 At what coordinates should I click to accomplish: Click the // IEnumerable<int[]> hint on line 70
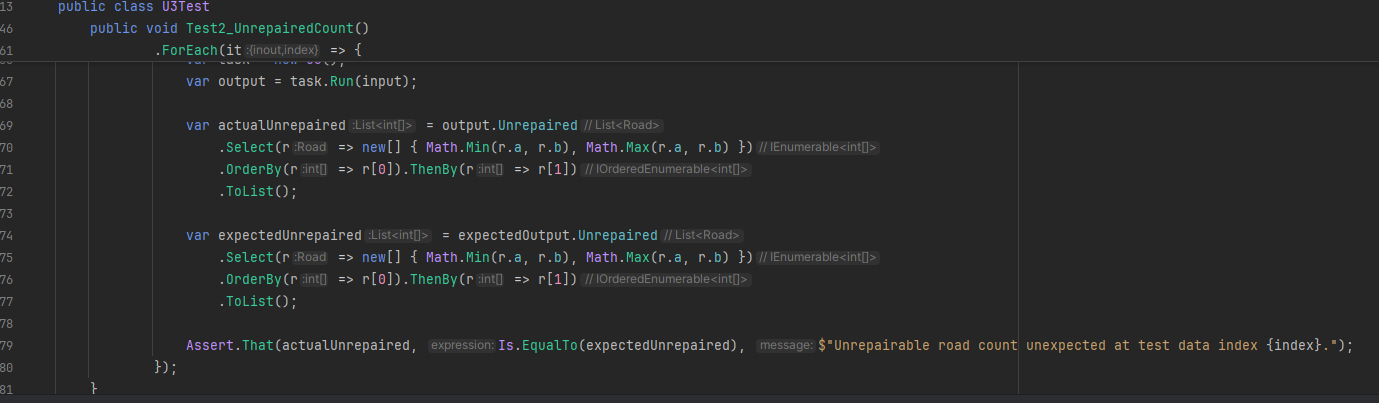817,148
